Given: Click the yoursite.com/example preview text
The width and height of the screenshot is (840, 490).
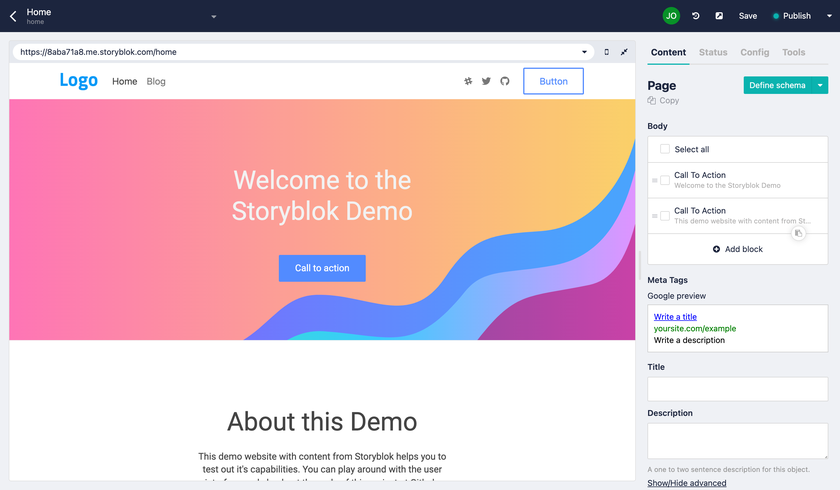Looking at the screenshot, I should (x=695, y=329).
